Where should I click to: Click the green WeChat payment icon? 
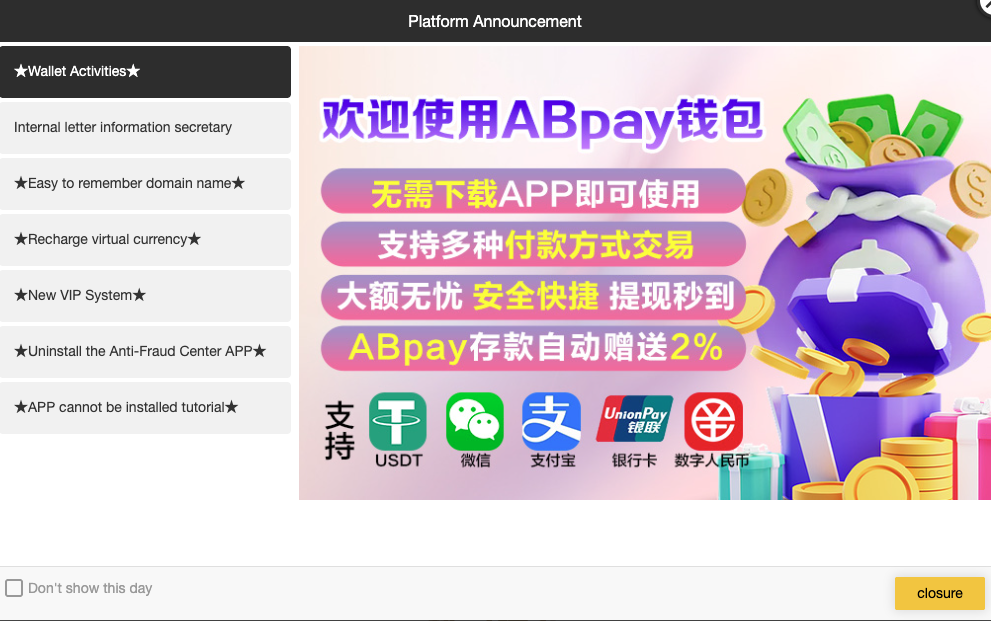pyautogui.click(x=475, y=421)
